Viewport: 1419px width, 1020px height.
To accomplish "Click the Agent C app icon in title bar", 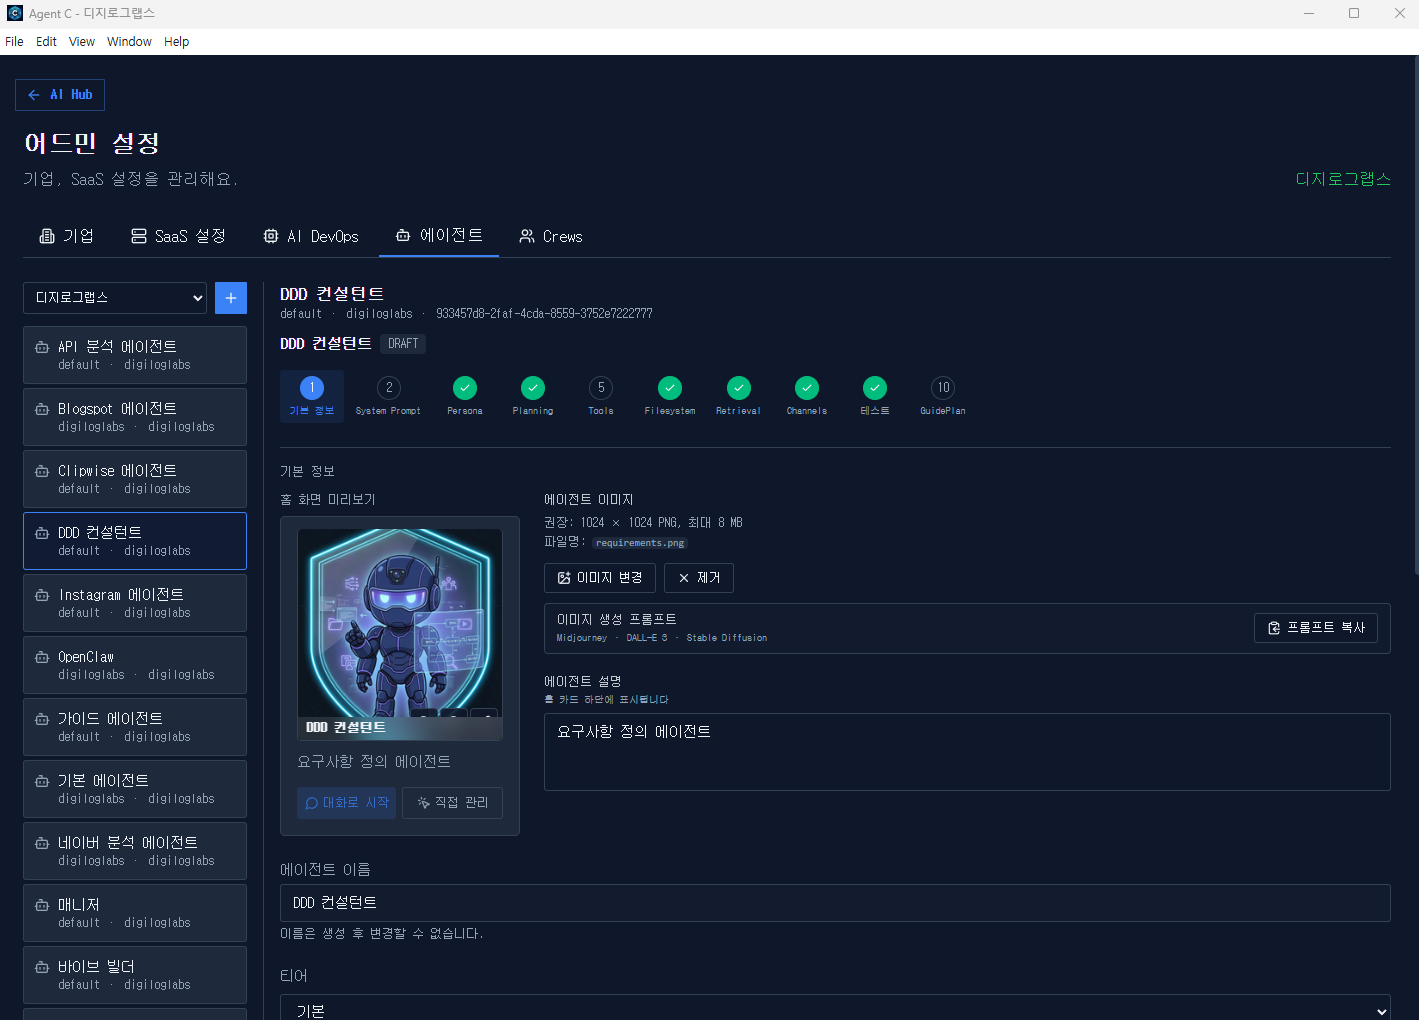I will (x=14, y=13).
